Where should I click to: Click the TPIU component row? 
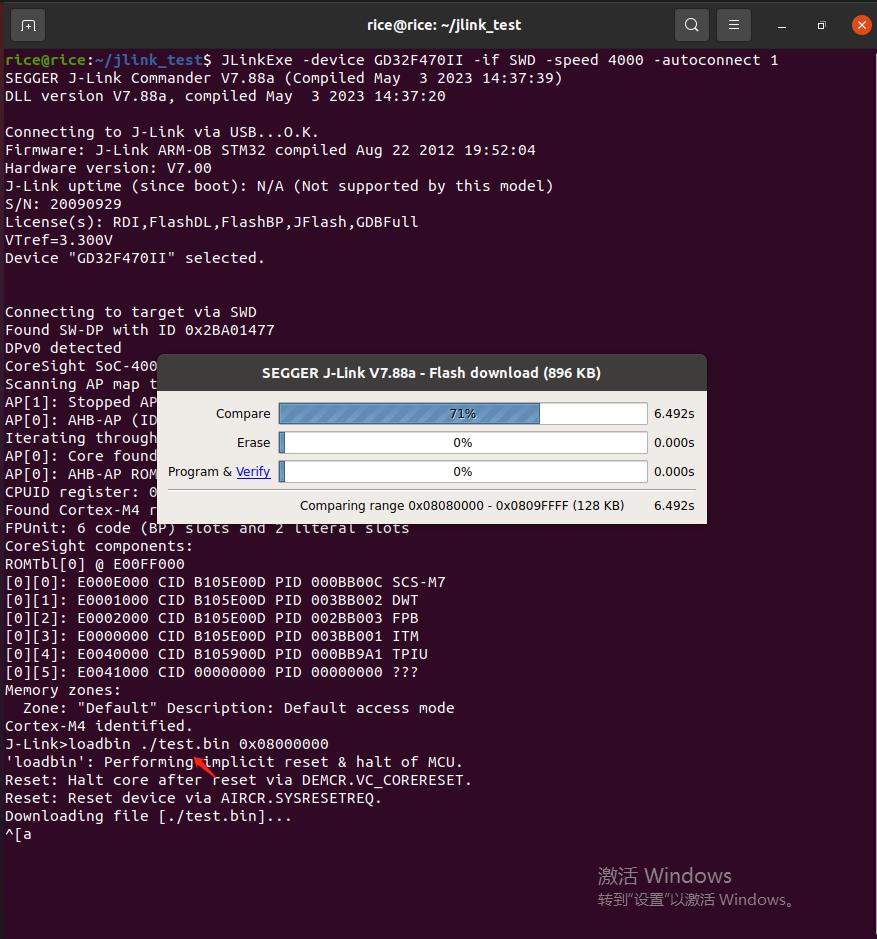click(x=216, y=654)
